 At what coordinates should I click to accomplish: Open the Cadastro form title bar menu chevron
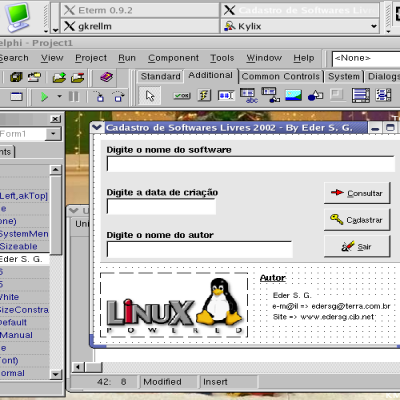[x=97, y=127]
